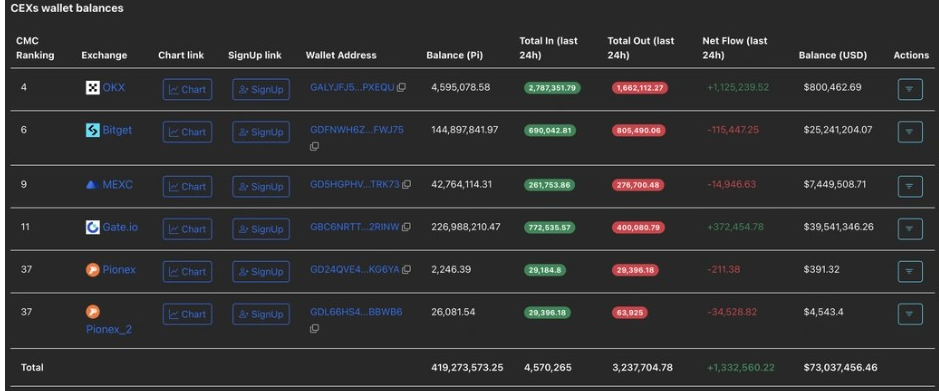
Task: Copy the Gate.io wallet address icon
Action: 406,228
